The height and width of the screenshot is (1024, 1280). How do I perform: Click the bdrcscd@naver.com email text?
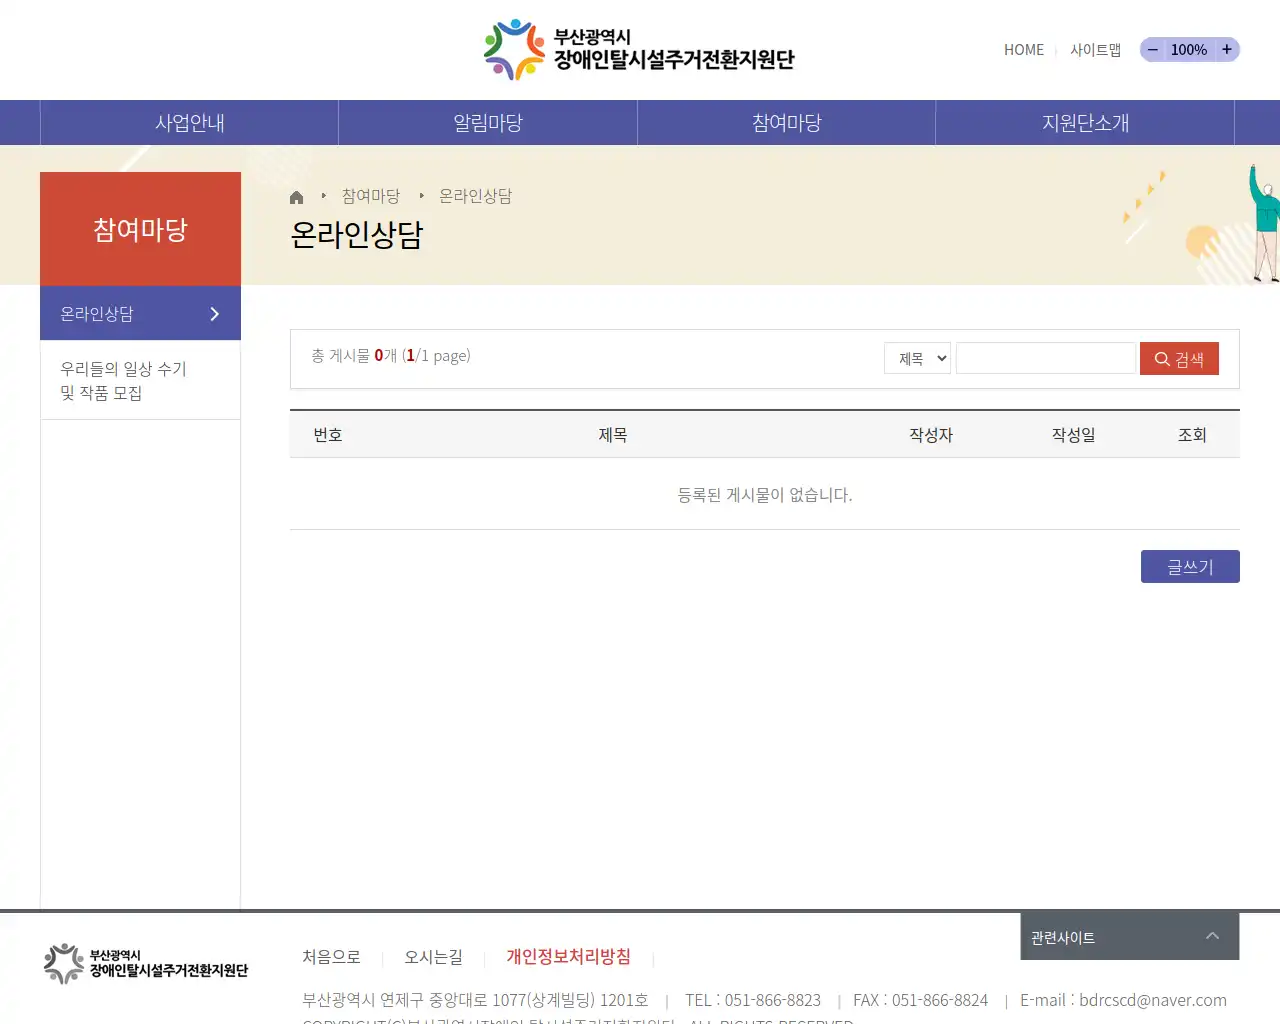coord(1153,1000)
